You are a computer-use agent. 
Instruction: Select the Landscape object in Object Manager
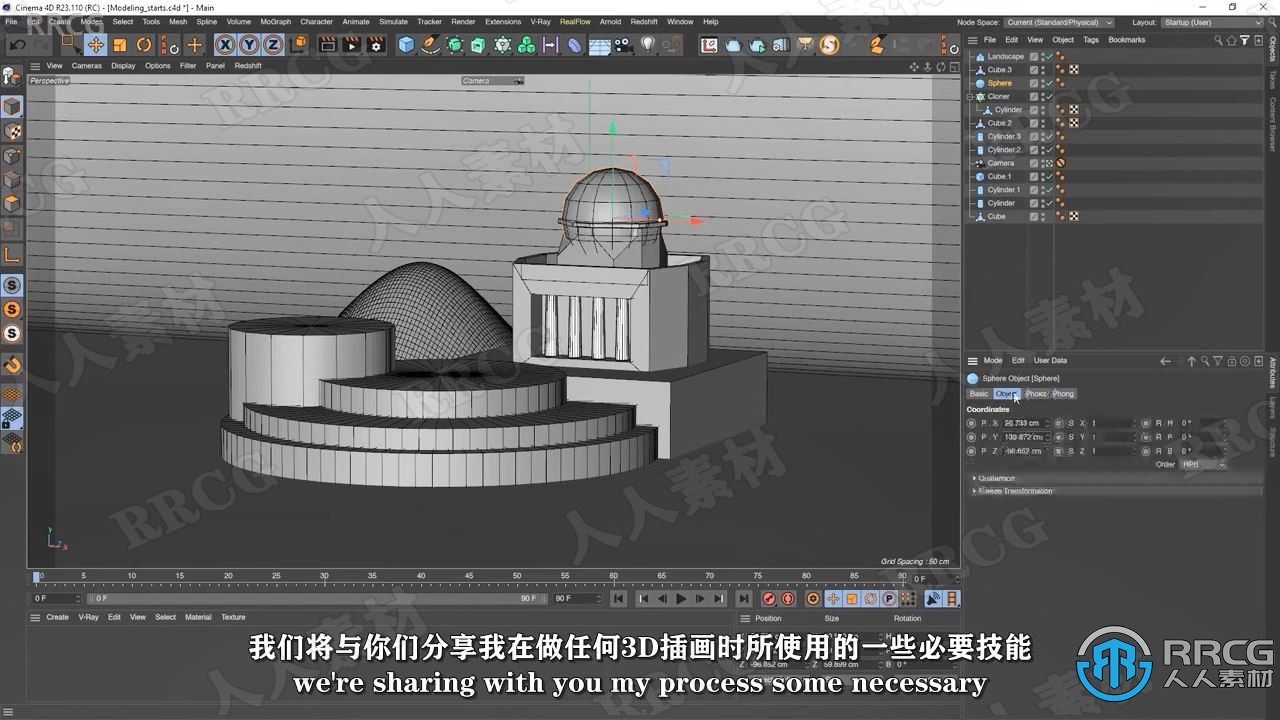tap(1005, 57)
